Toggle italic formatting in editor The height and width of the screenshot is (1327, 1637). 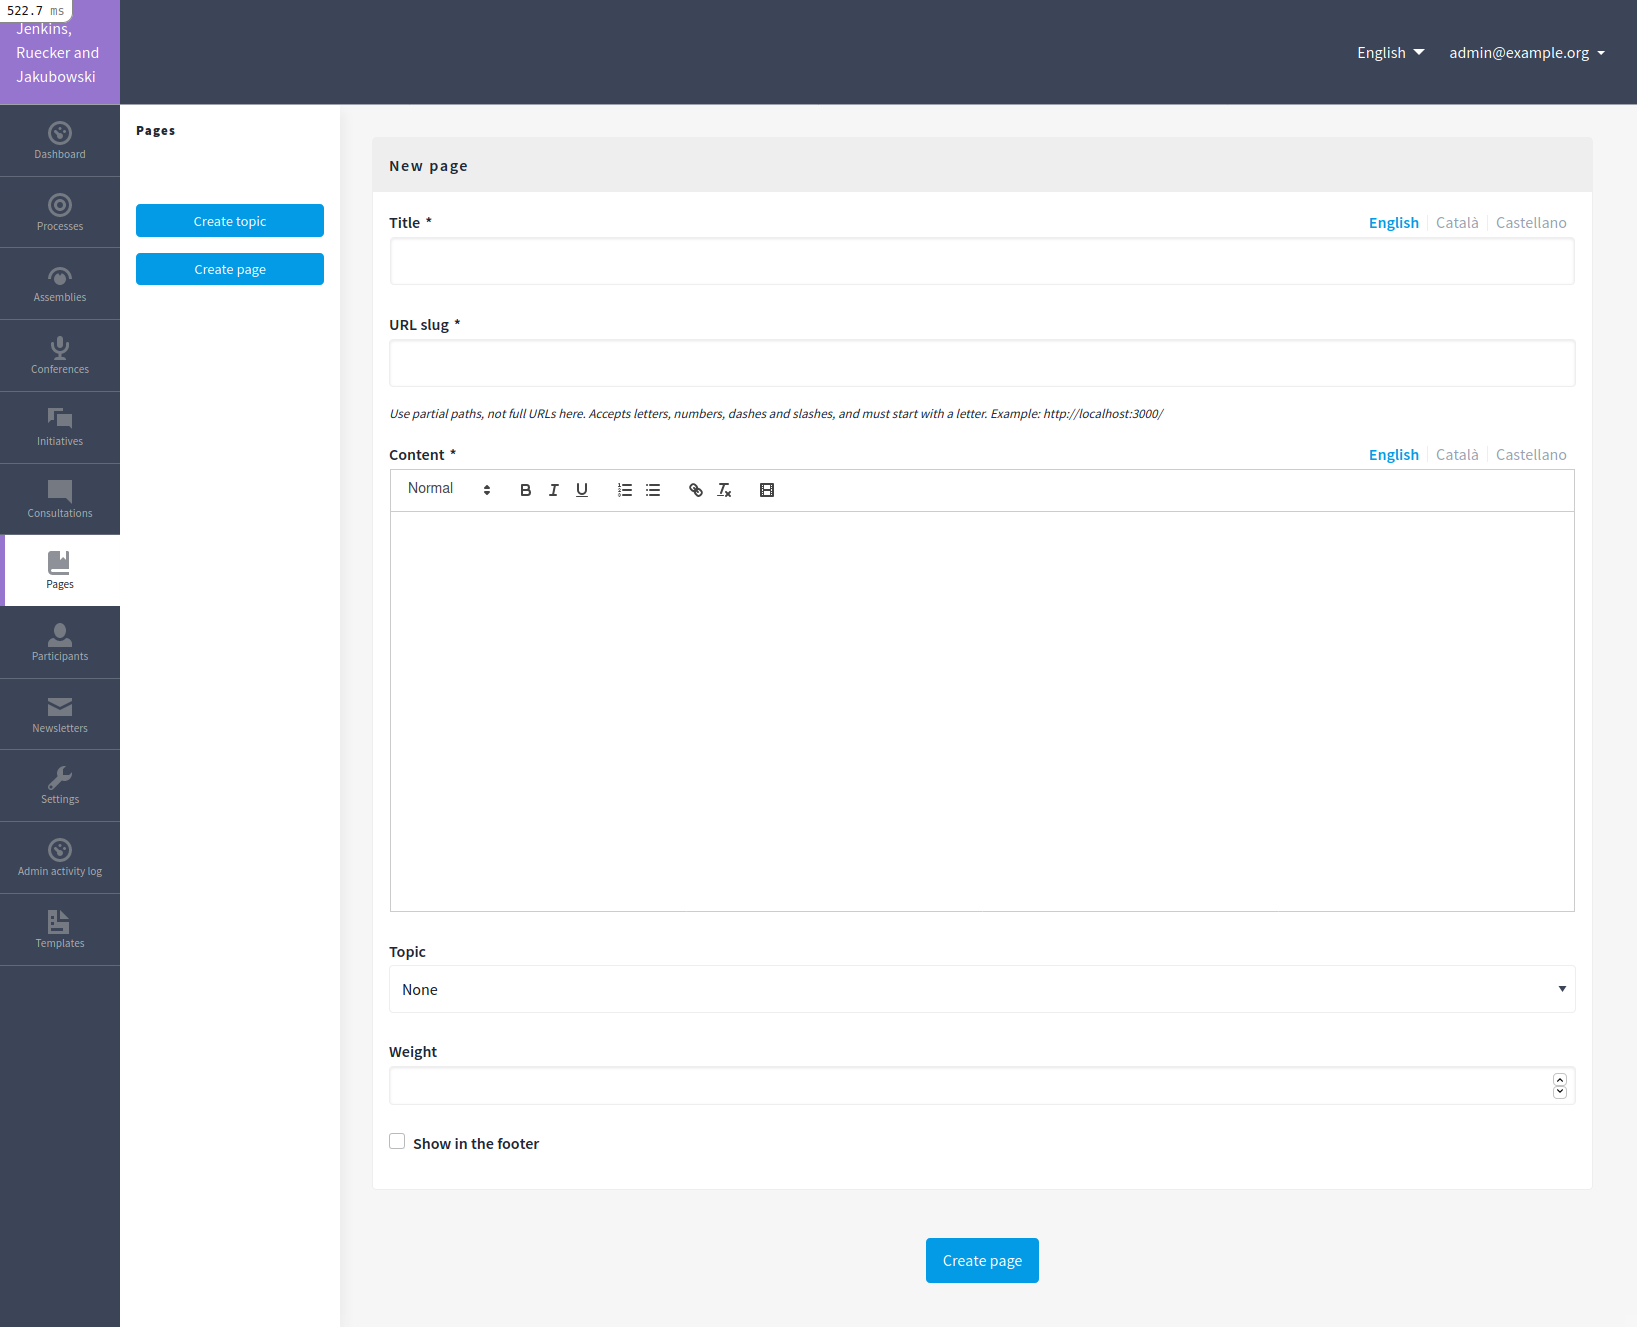click(x=553, y=490)
